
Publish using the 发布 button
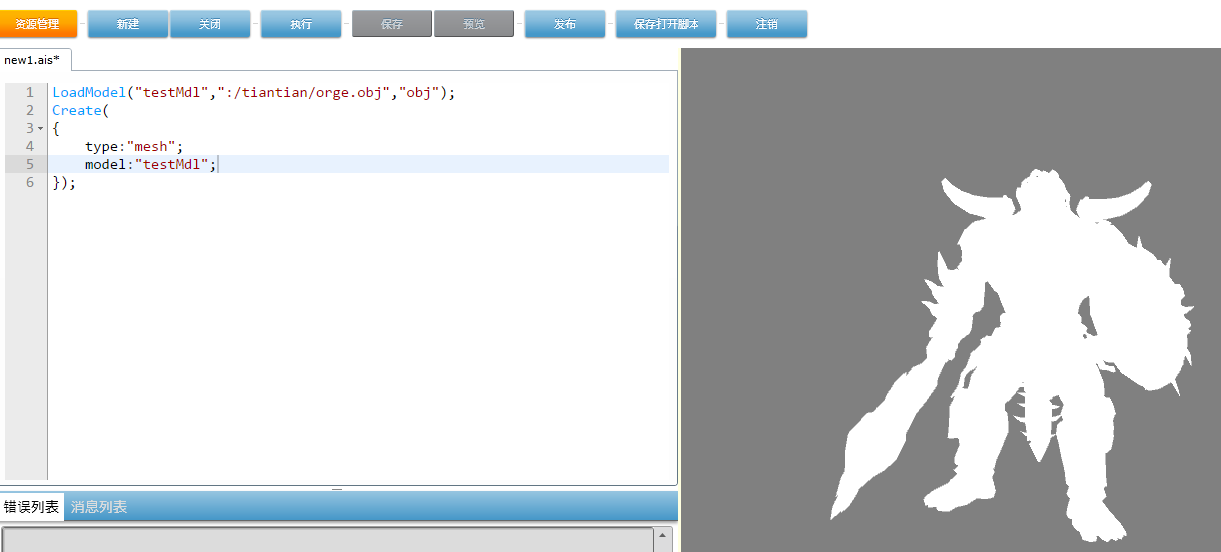pyautogui.click(x=565, y=24)
